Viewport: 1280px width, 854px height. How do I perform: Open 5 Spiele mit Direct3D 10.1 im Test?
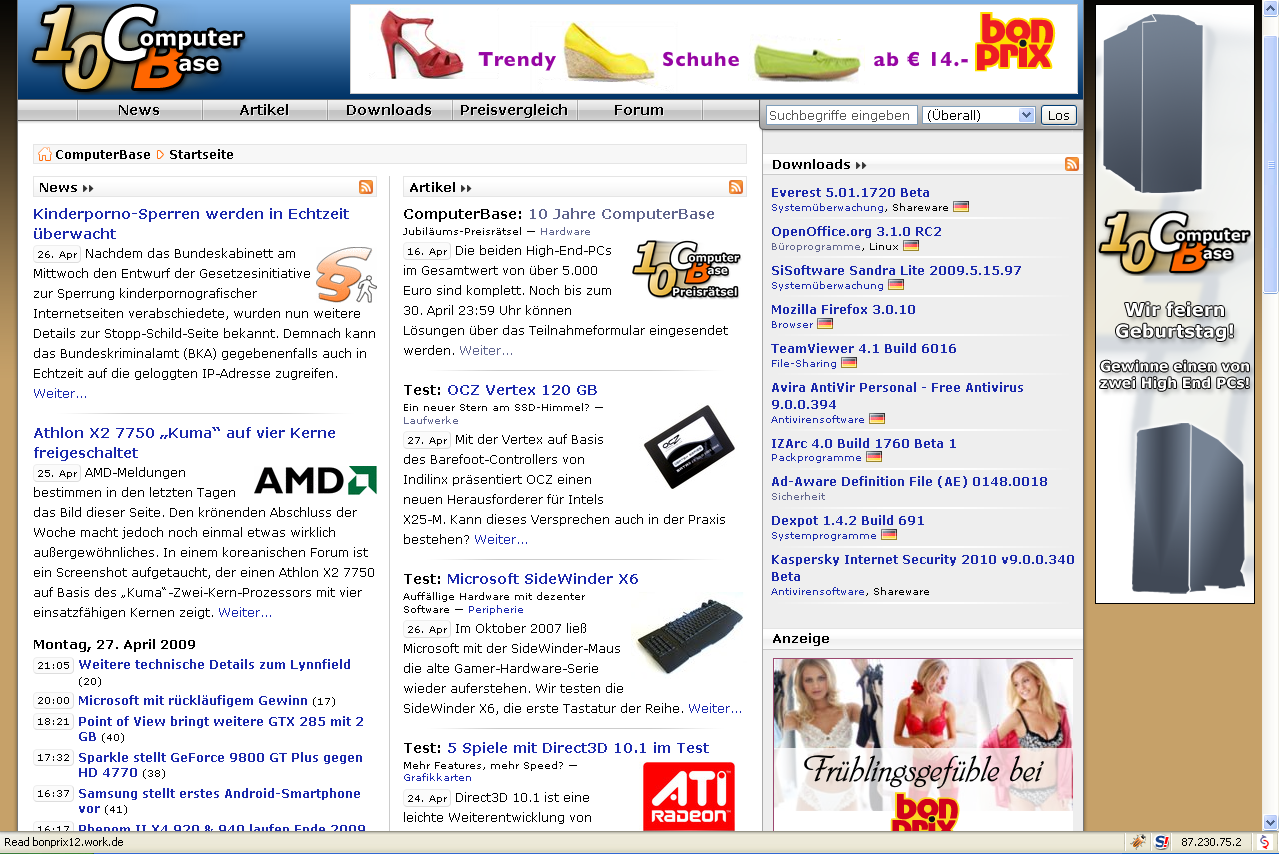click(x=578, y=747)
